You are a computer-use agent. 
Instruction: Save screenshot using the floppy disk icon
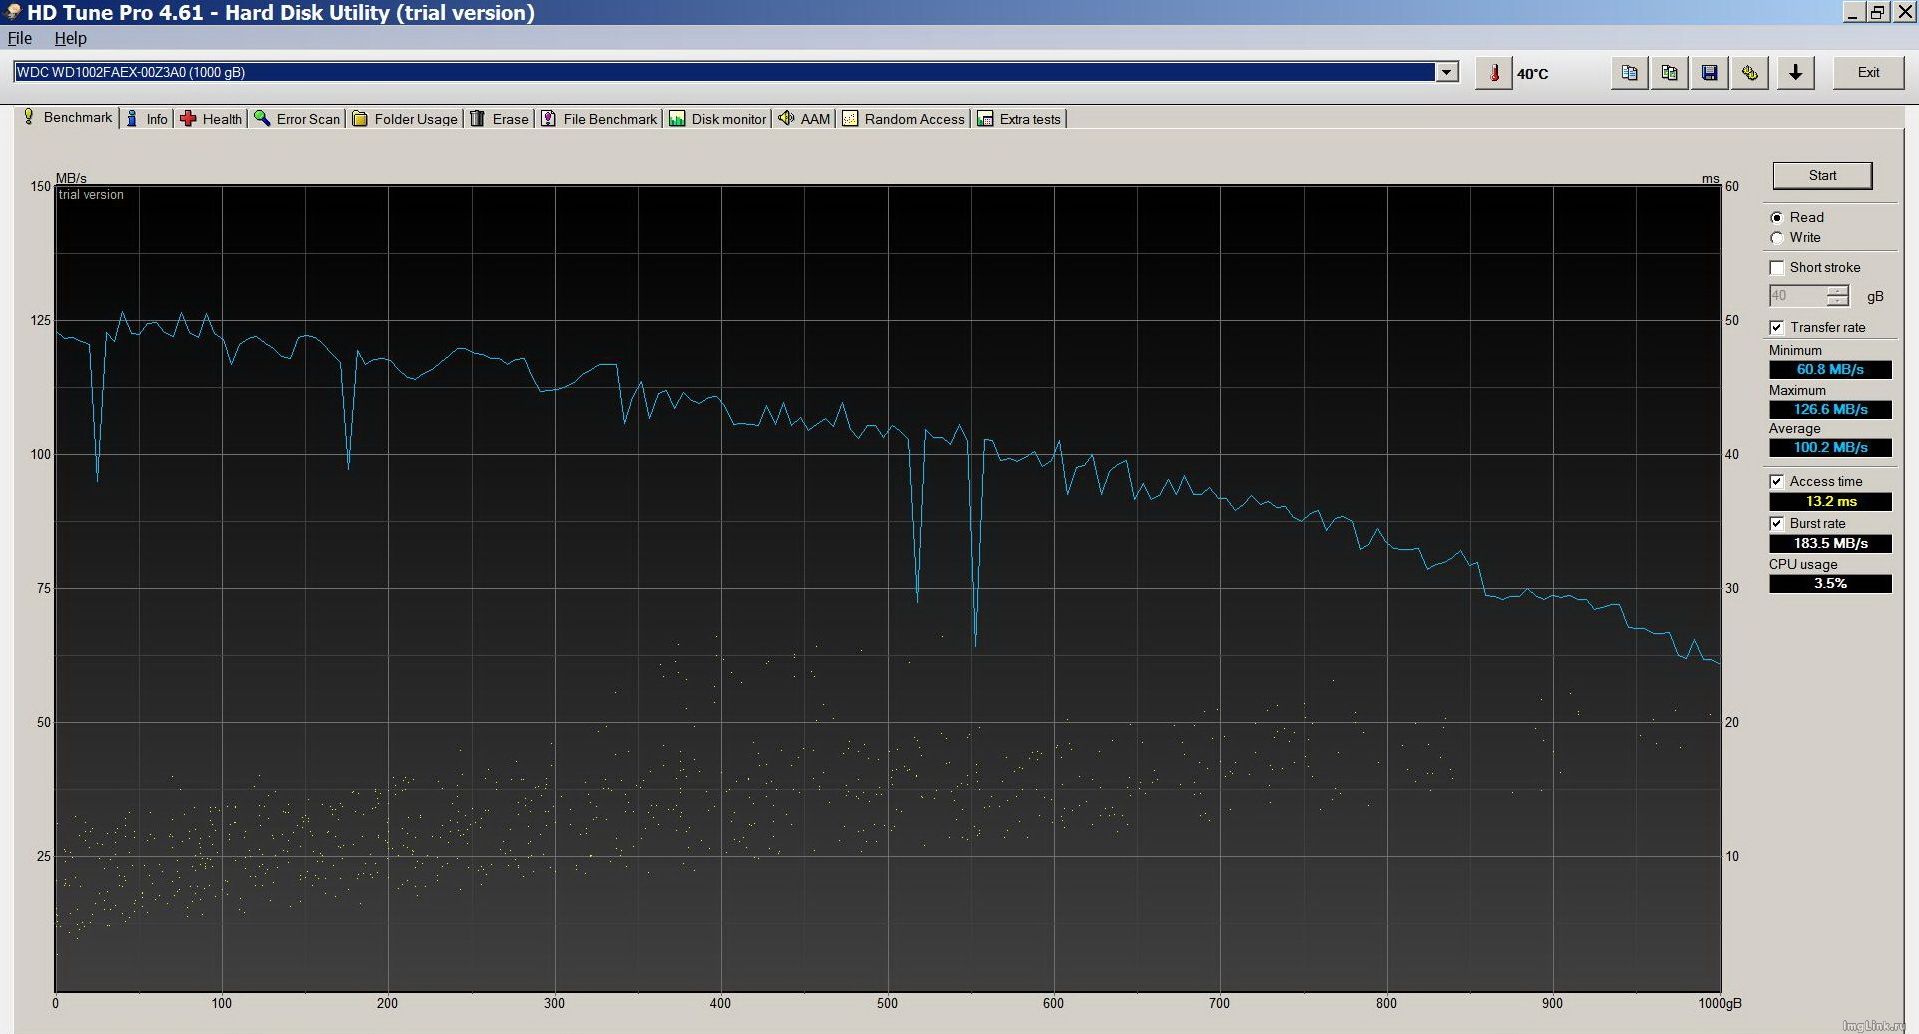pos(1709,73)
